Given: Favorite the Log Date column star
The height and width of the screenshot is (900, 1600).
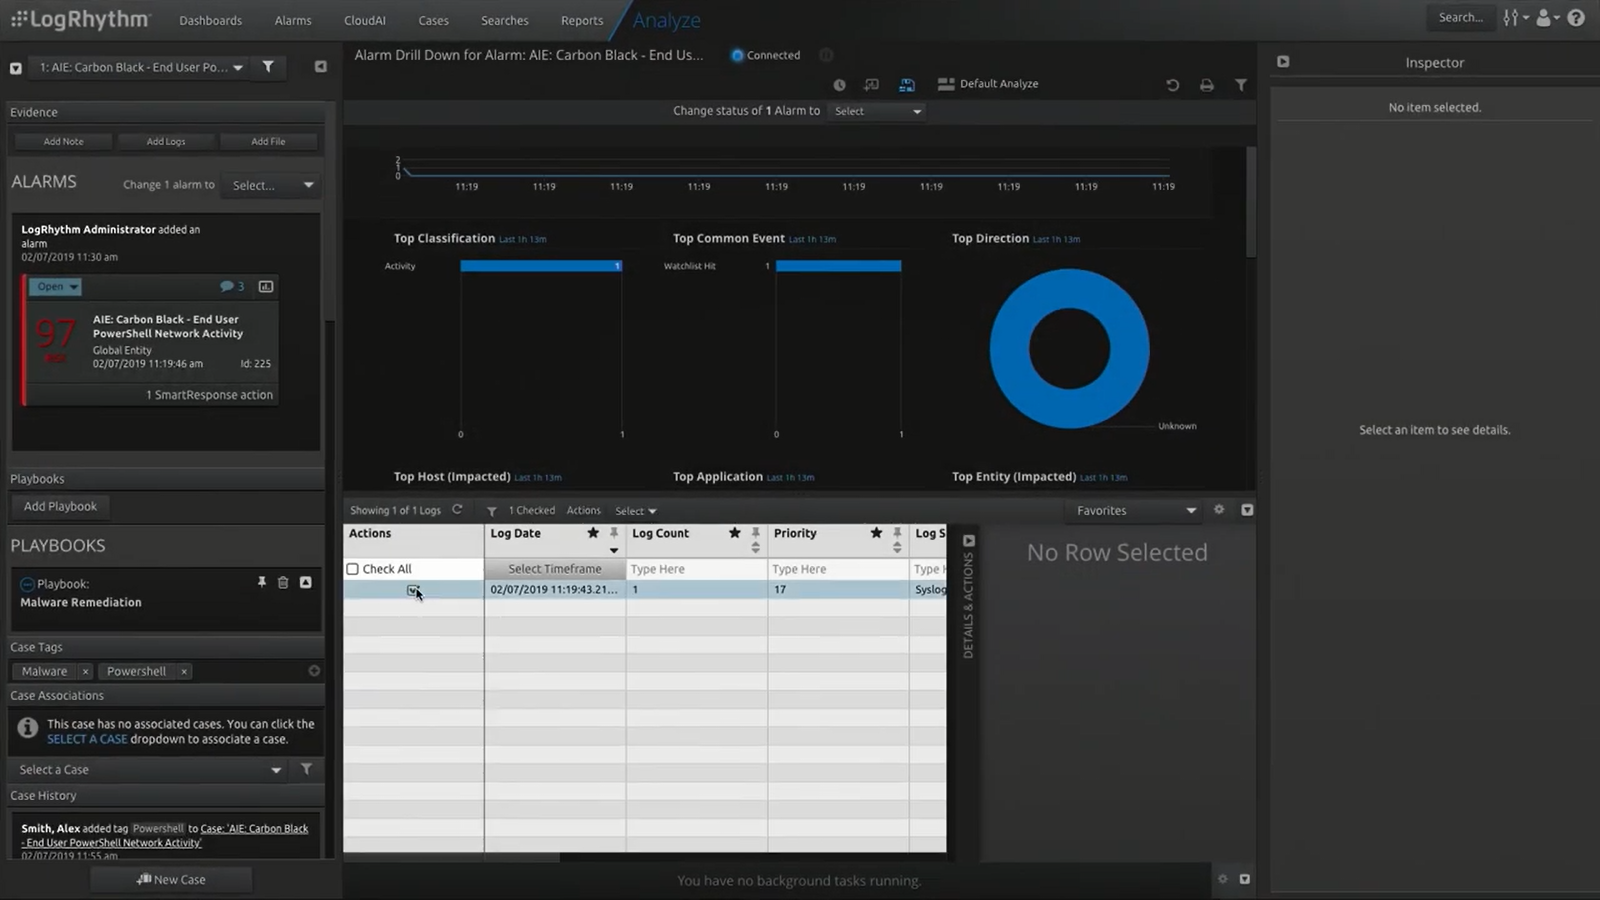Looking at the screenshot, I should pyautogui.click(x=593, y=533).
